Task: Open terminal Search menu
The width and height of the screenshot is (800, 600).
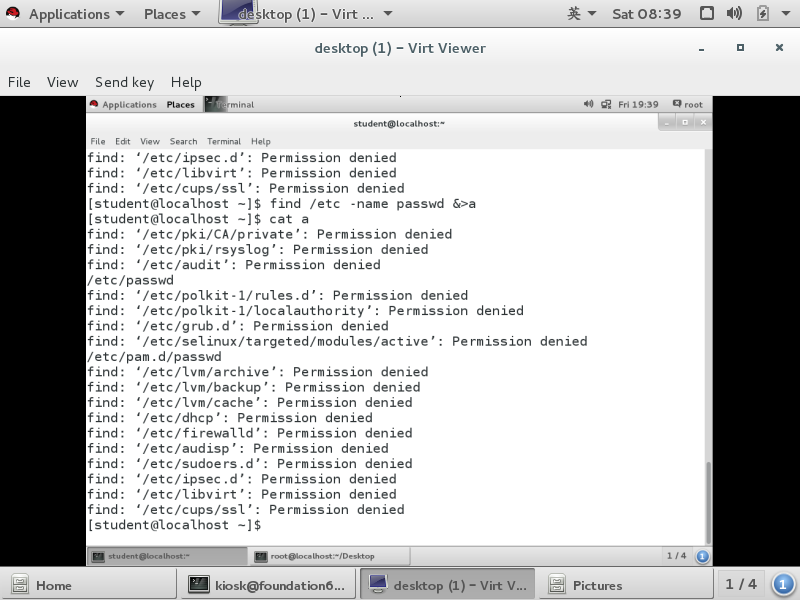Action: tap(183, 141)
